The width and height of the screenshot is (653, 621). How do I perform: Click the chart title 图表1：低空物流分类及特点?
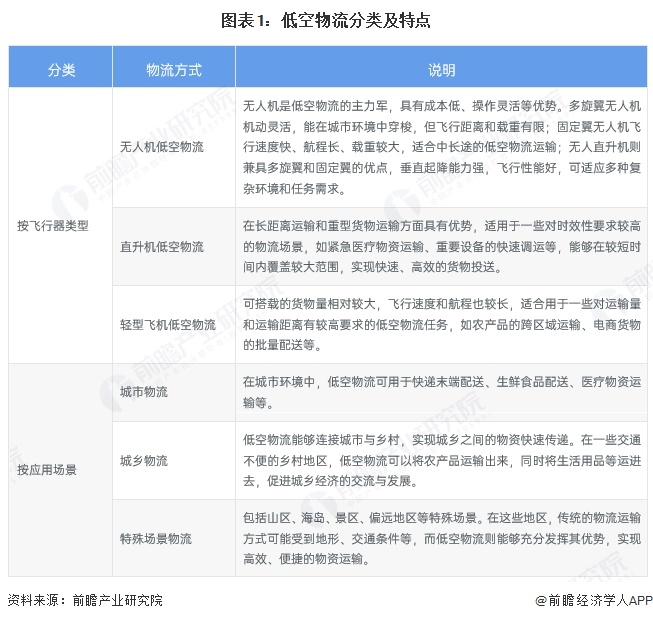[326, 20]
